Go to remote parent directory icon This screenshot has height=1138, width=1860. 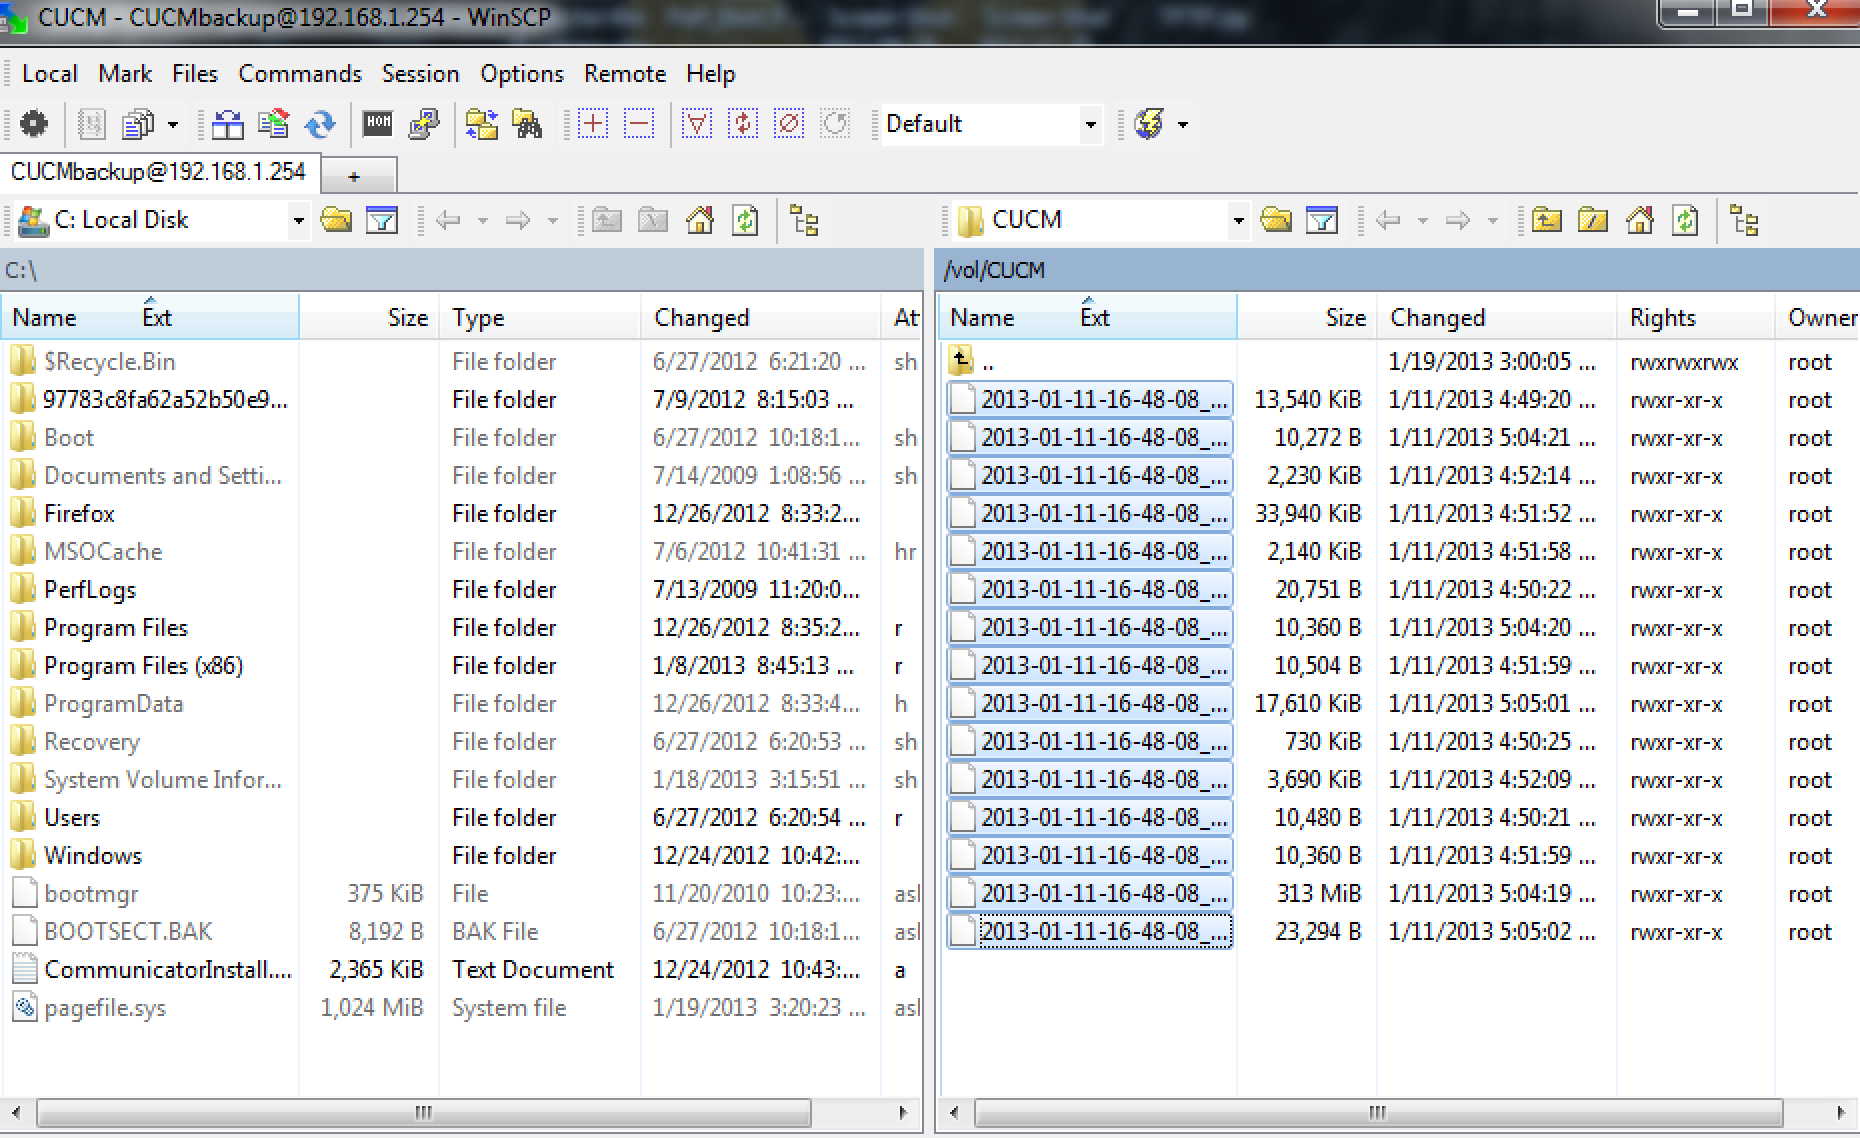(1546, 220)
